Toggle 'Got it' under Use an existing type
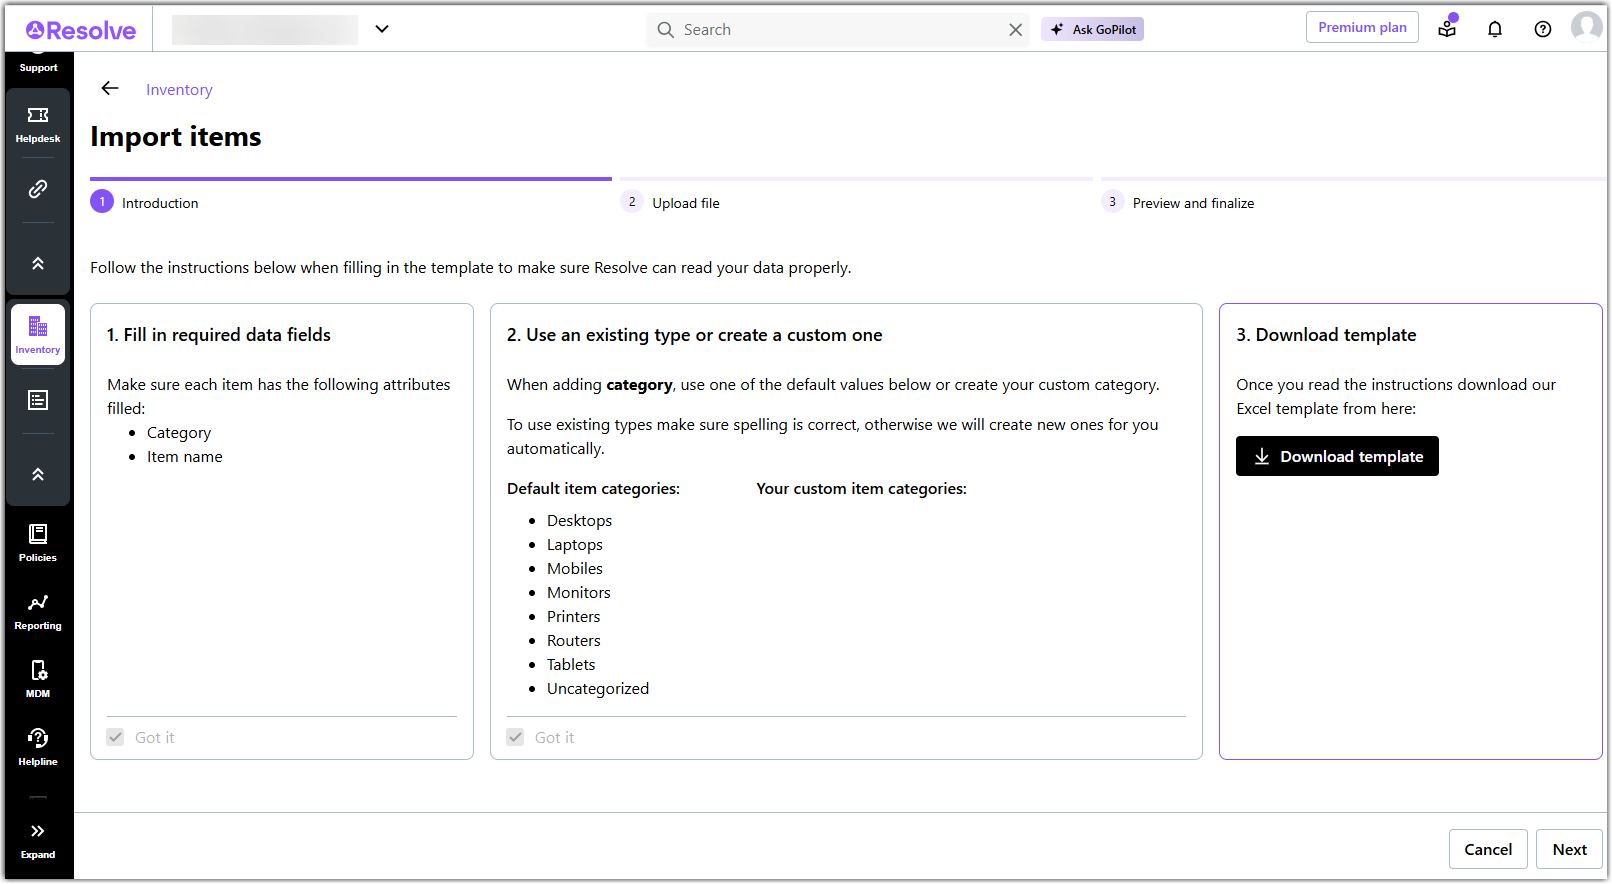This screenshot has width=1612, height=884. click(516, 737)
